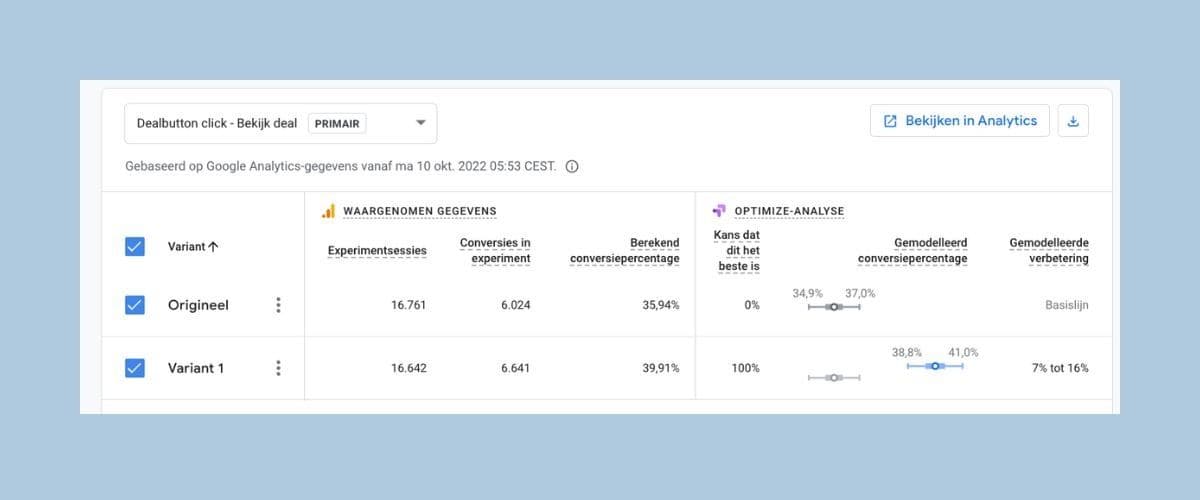Screen dimensions: 1200x500
Task: Click the Bekijken in Analytics button
Action: 960,121
